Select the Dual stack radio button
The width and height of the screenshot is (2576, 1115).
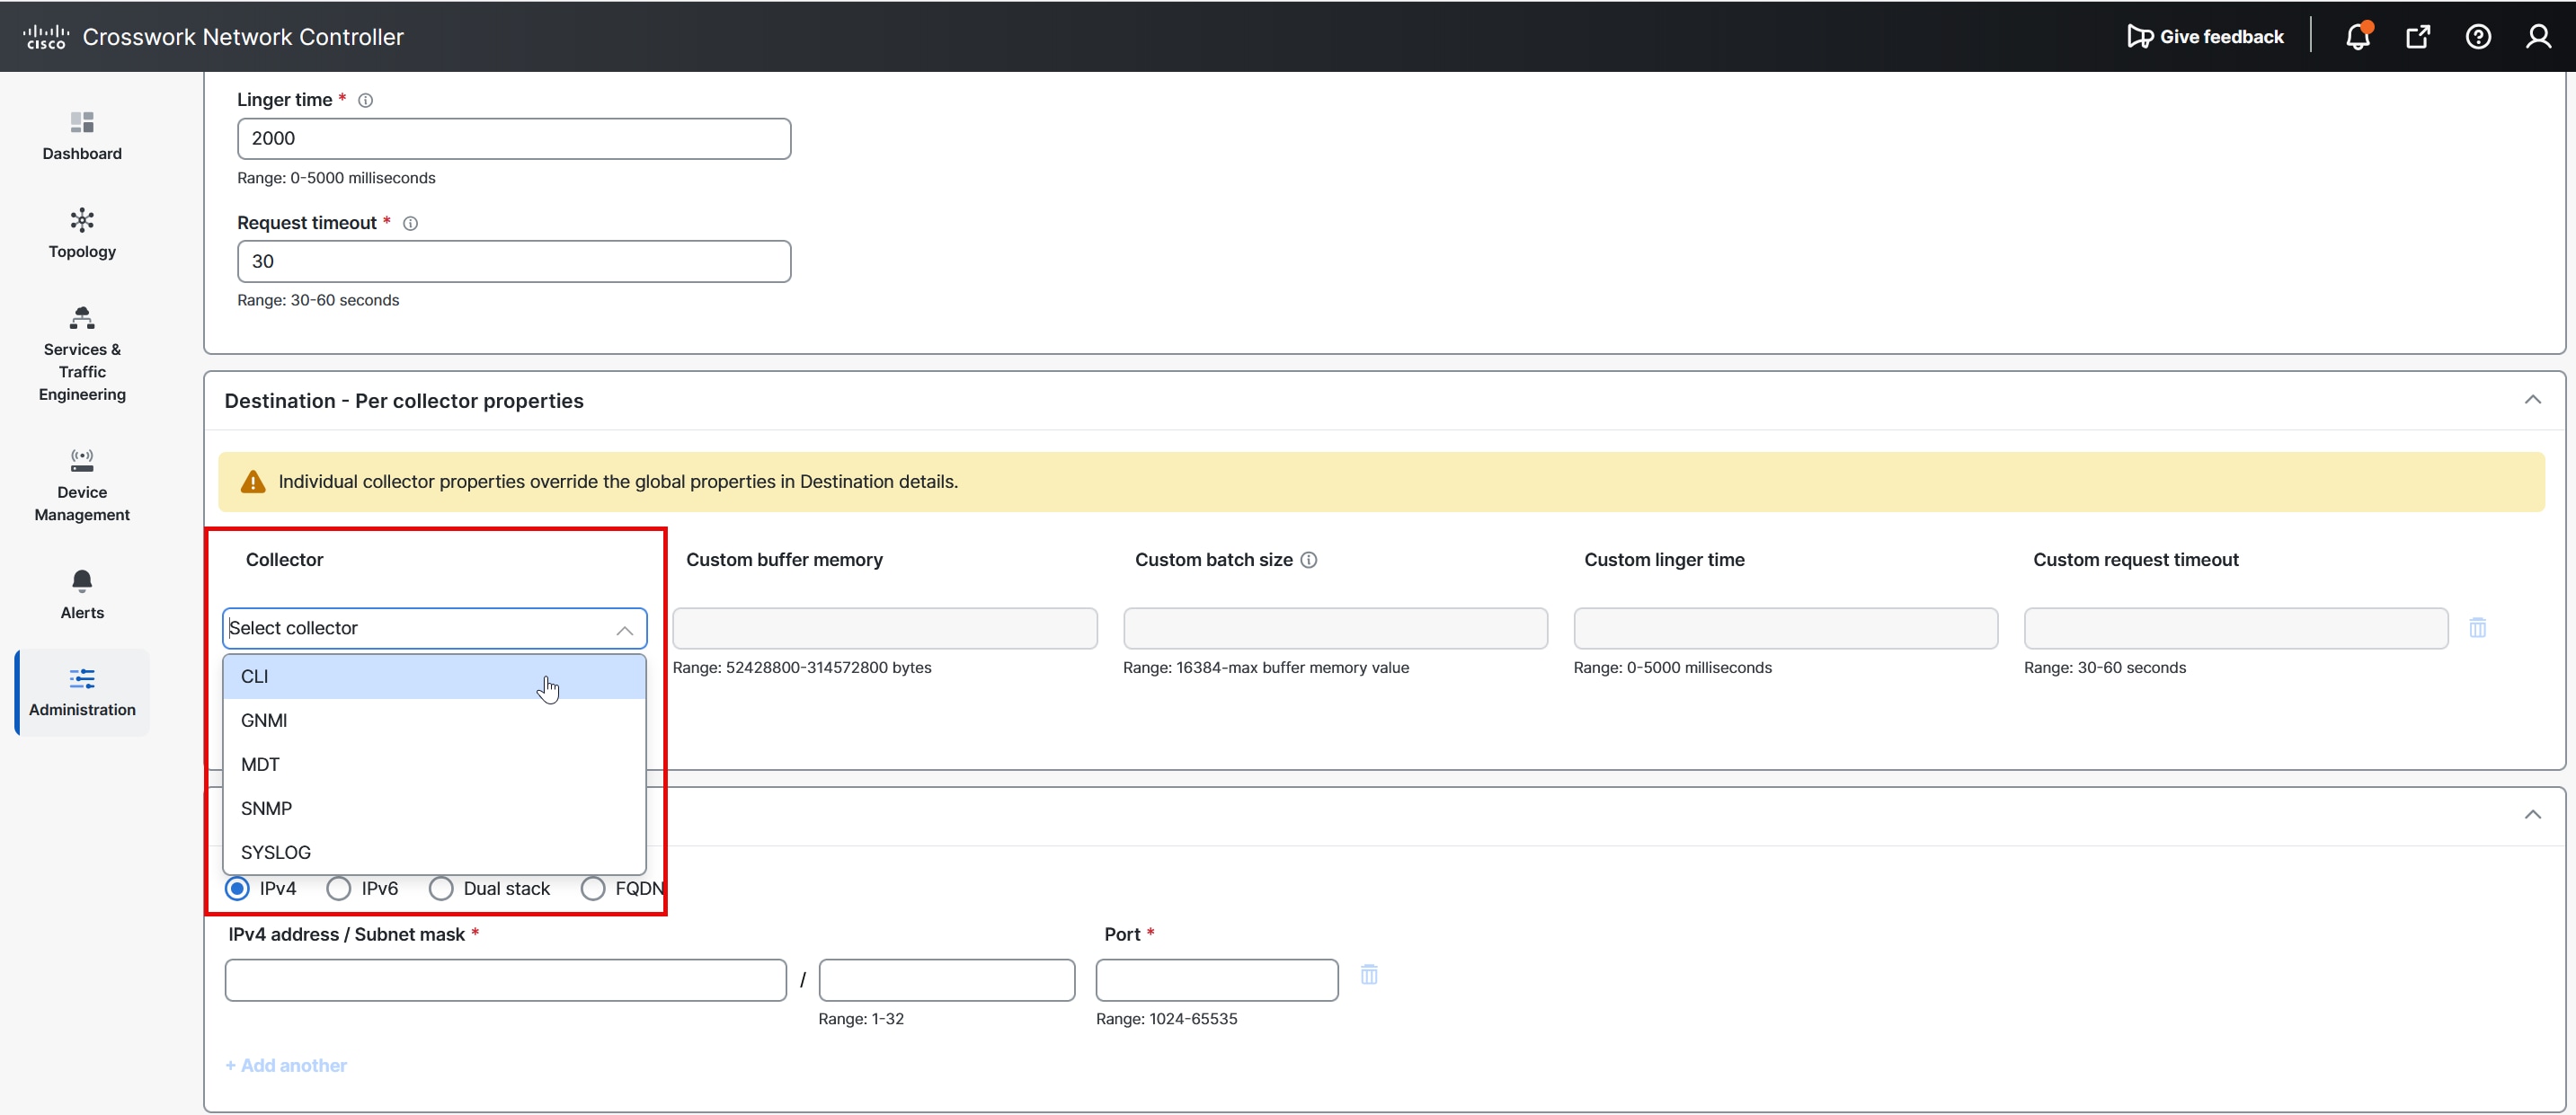[441, 888]
